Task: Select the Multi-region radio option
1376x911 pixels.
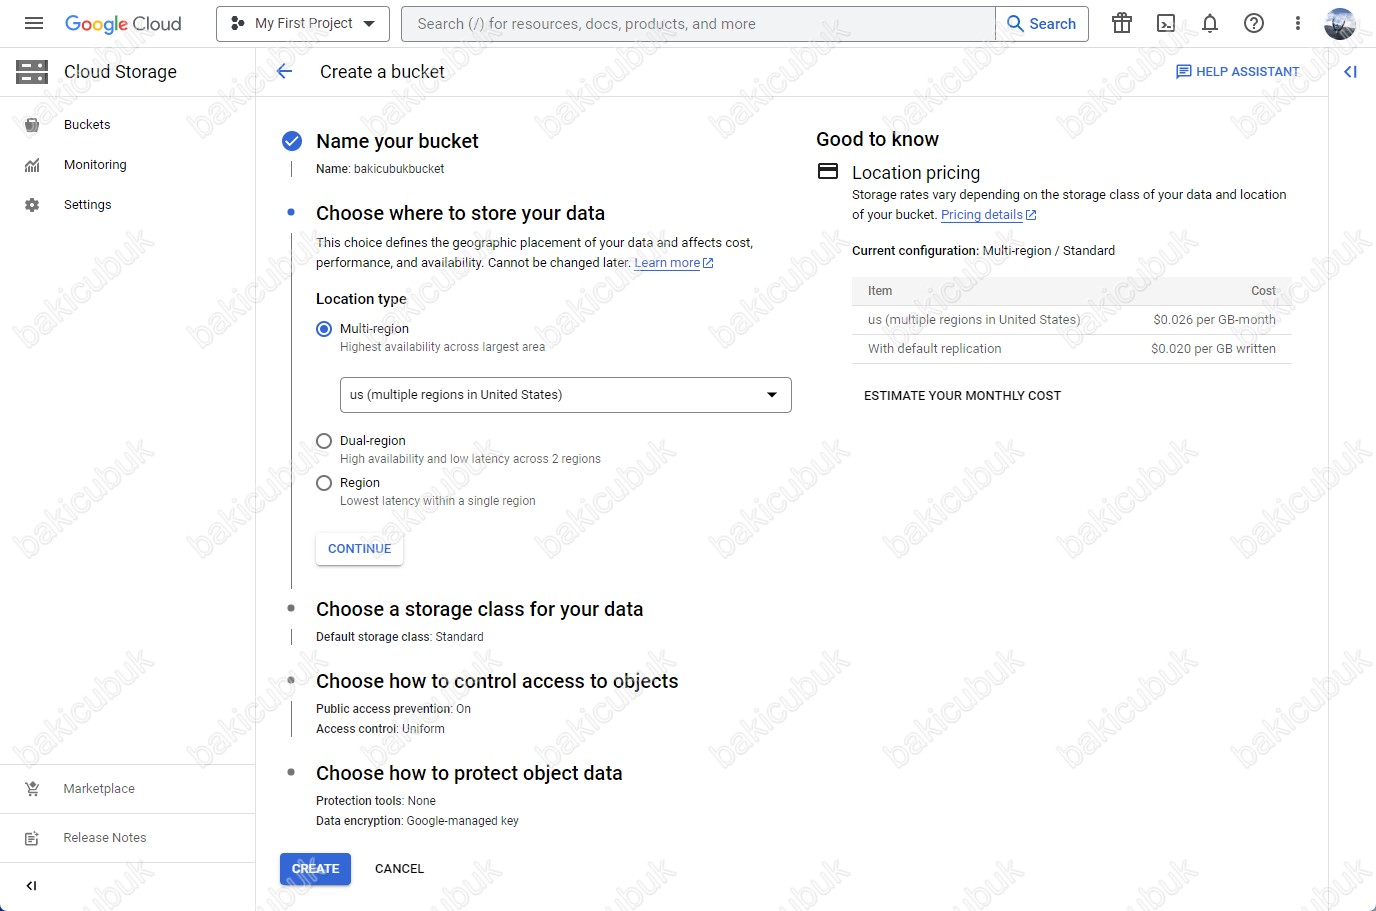Action: (x=324, y=329)
